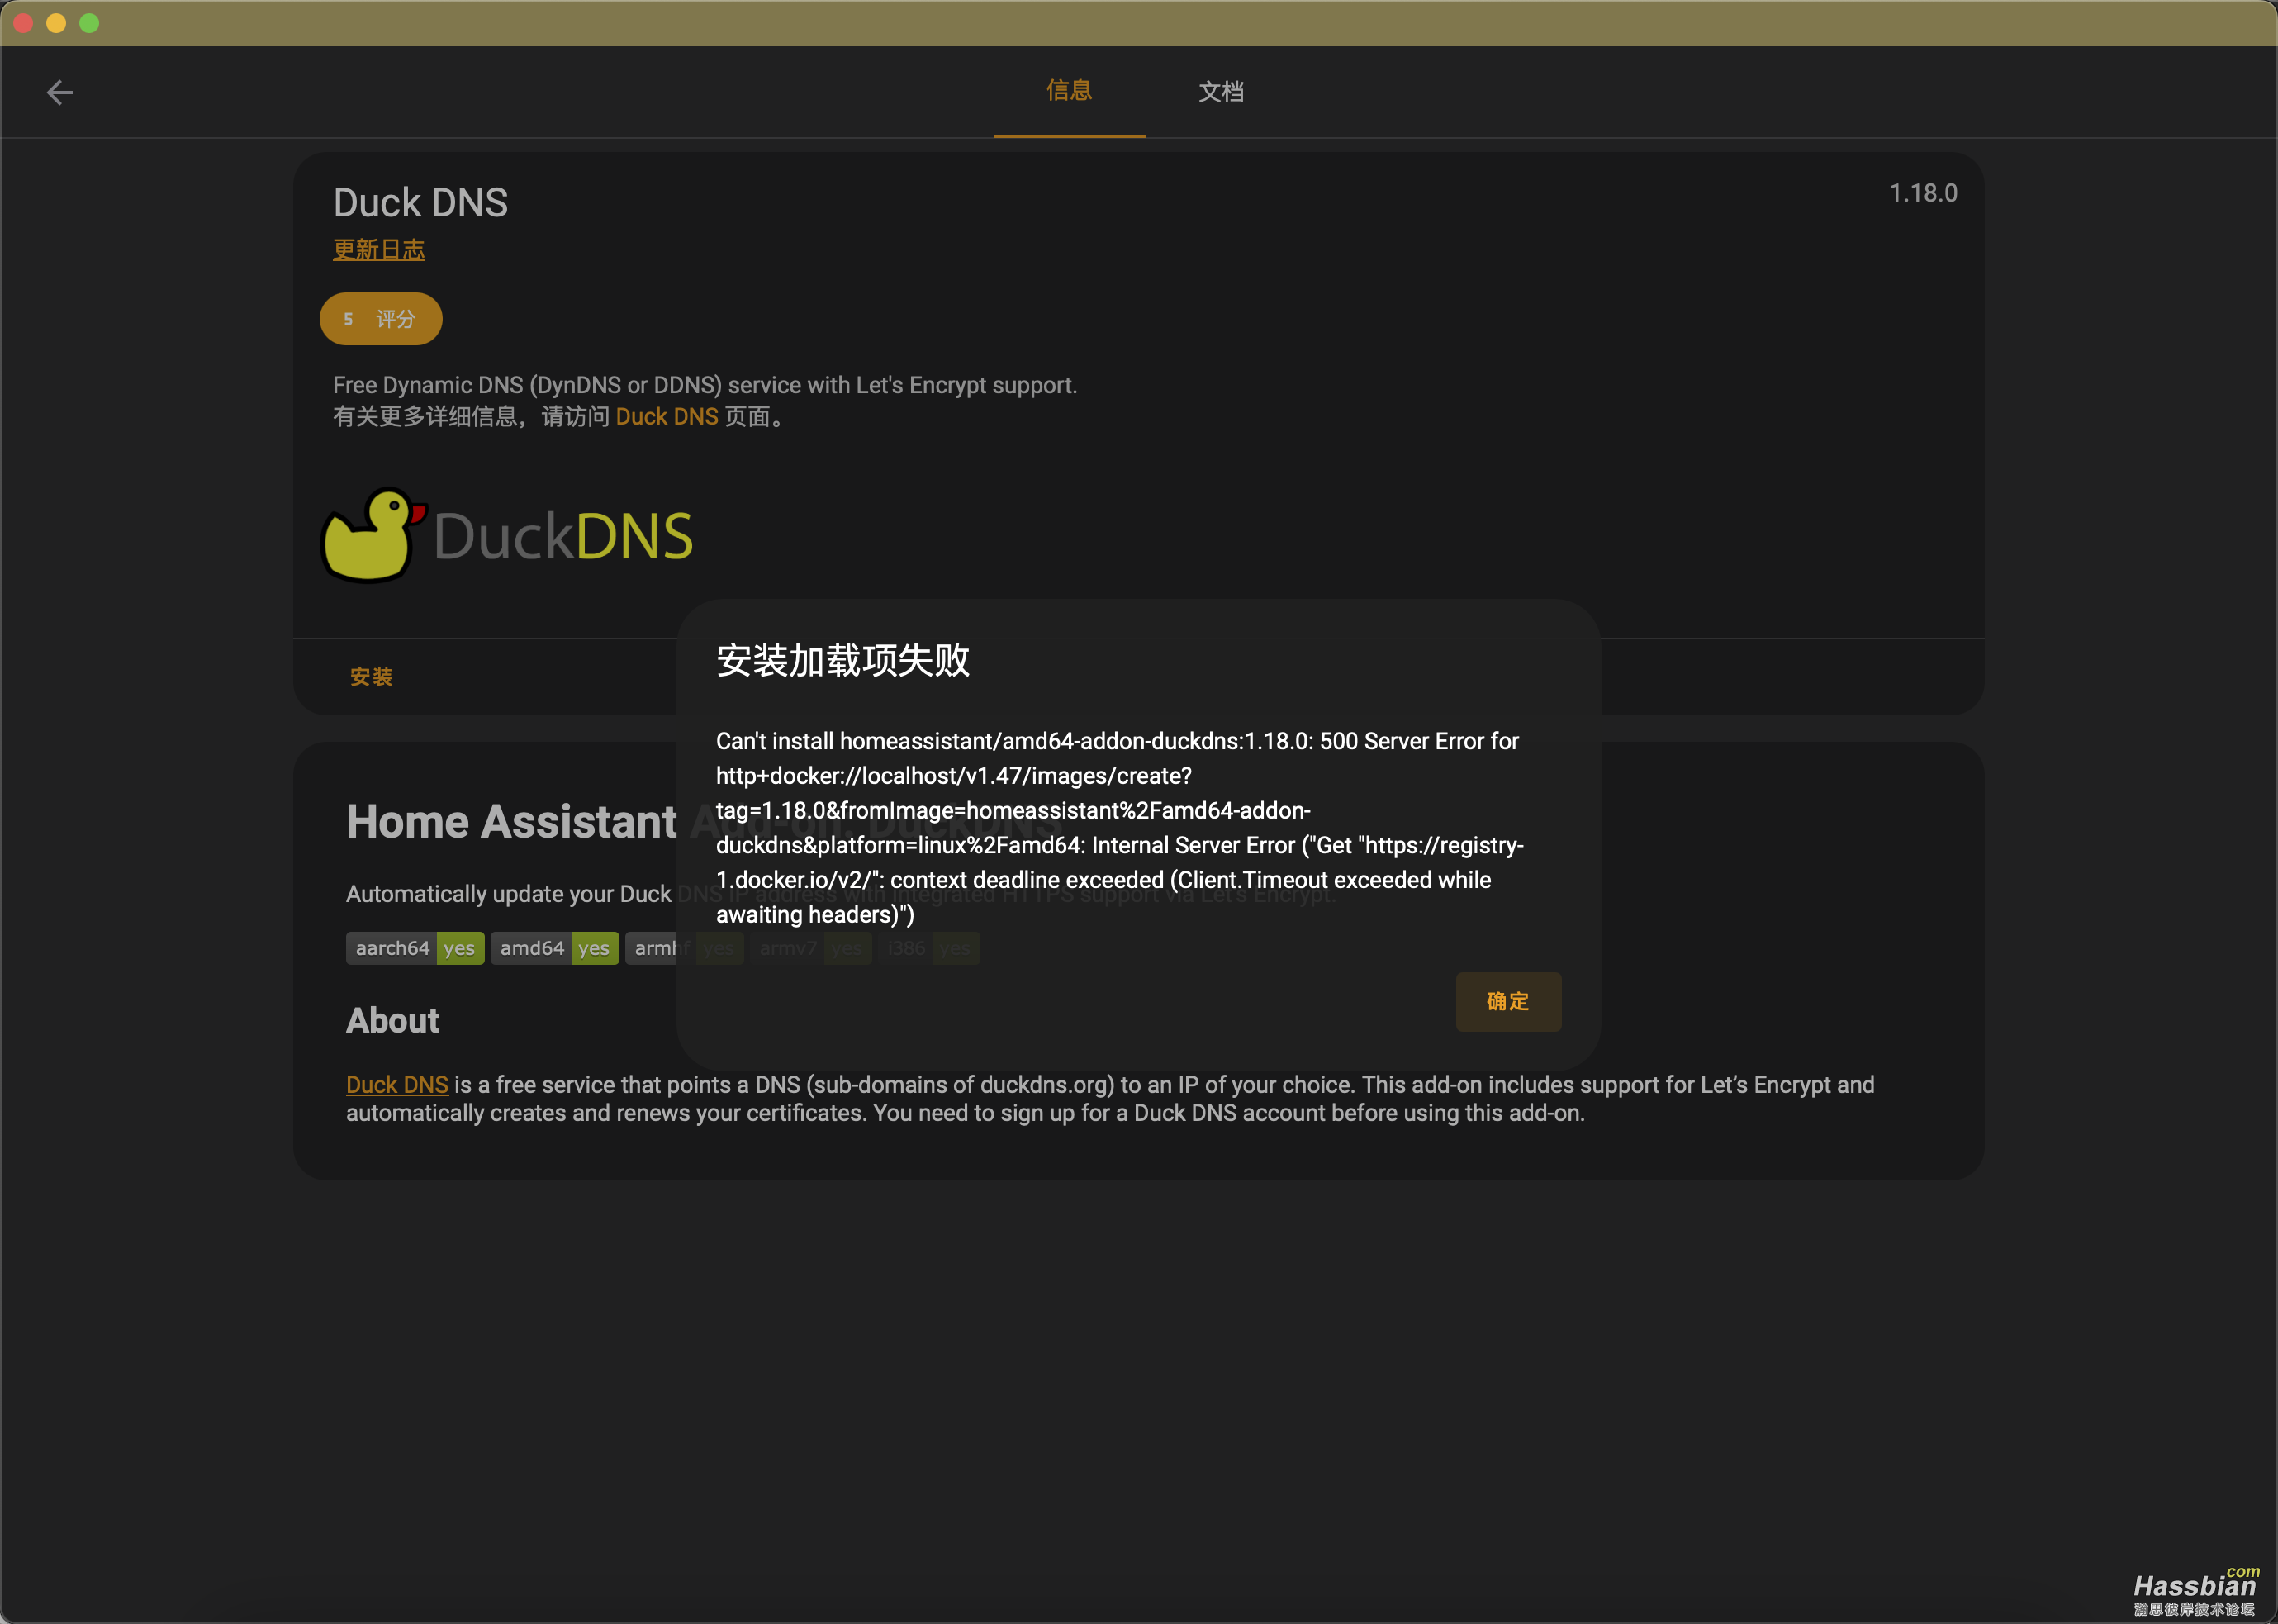Click the version number 1.18.0
Screen dimensions: 2278x1624
(1923, 193)
